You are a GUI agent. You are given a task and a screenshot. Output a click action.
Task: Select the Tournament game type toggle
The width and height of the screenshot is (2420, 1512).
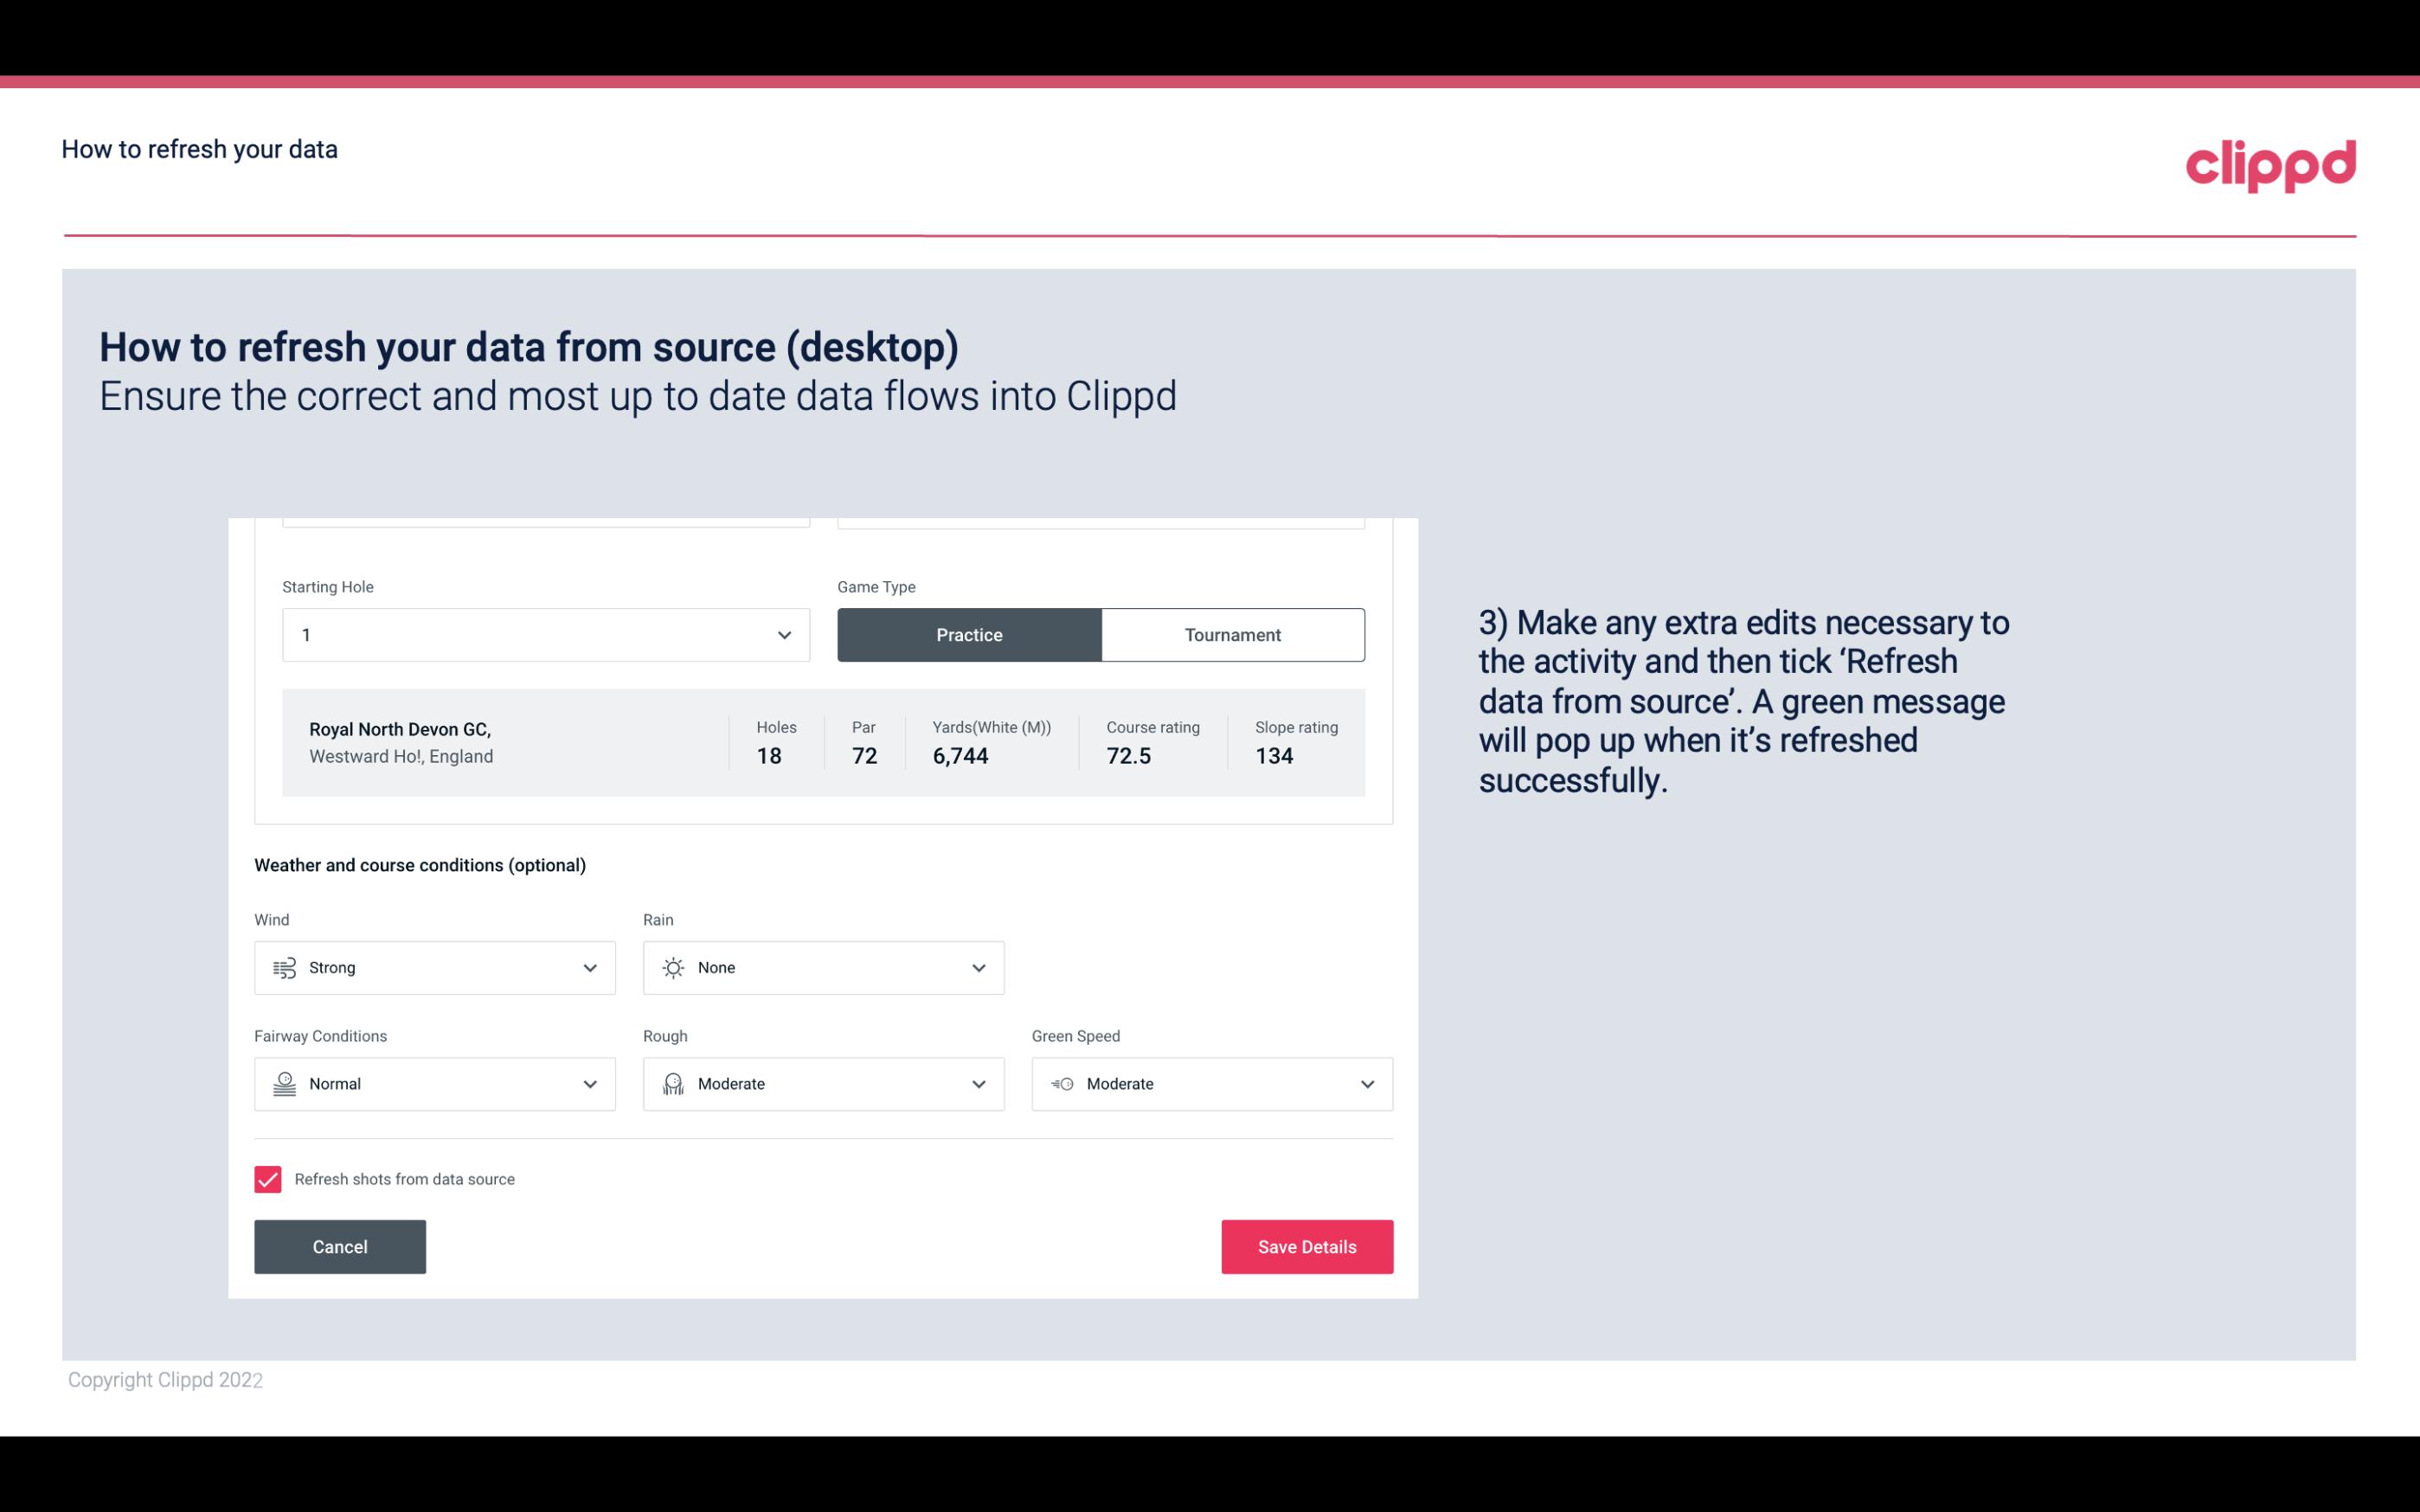tap(1232, 634)
